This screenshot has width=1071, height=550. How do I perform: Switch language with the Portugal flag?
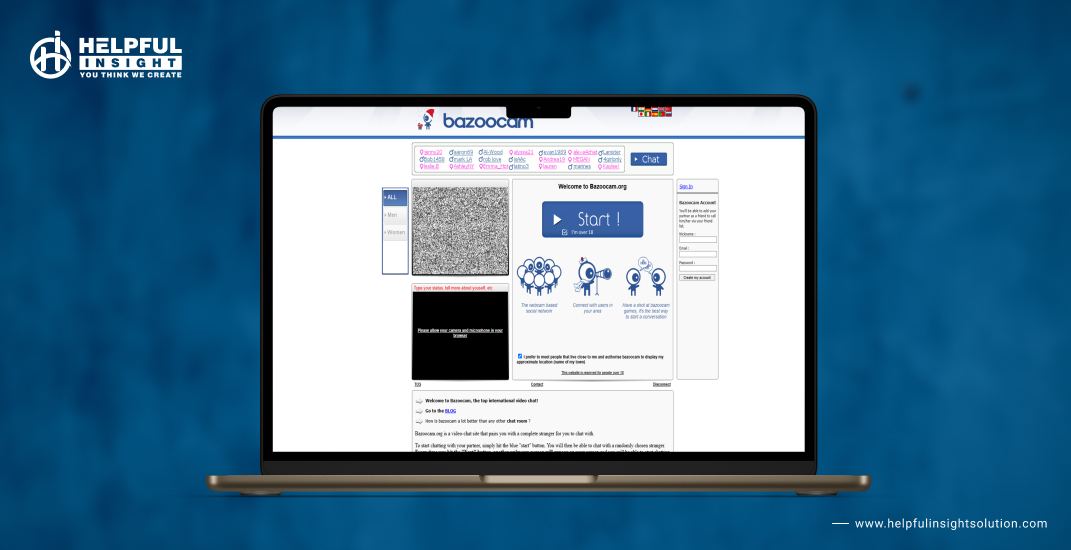(x=662, y=114)
